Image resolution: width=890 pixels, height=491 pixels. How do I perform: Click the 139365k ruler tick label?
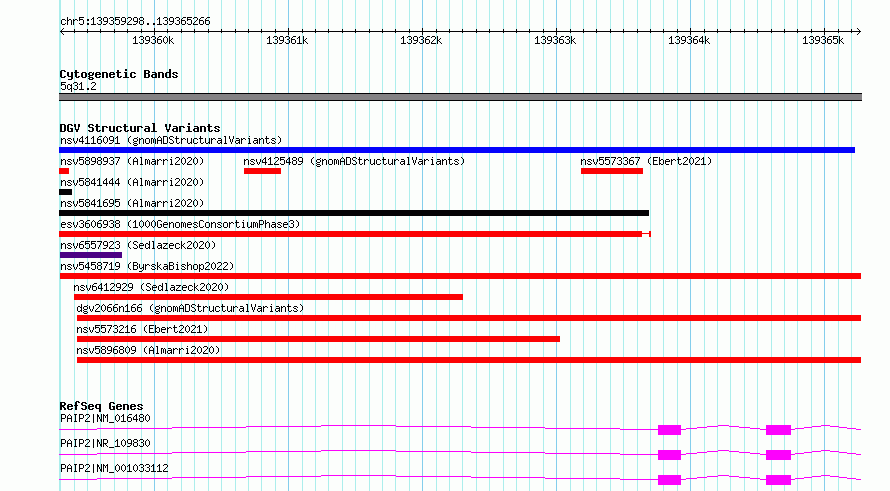pyautogui.click(x=823, y=40)
